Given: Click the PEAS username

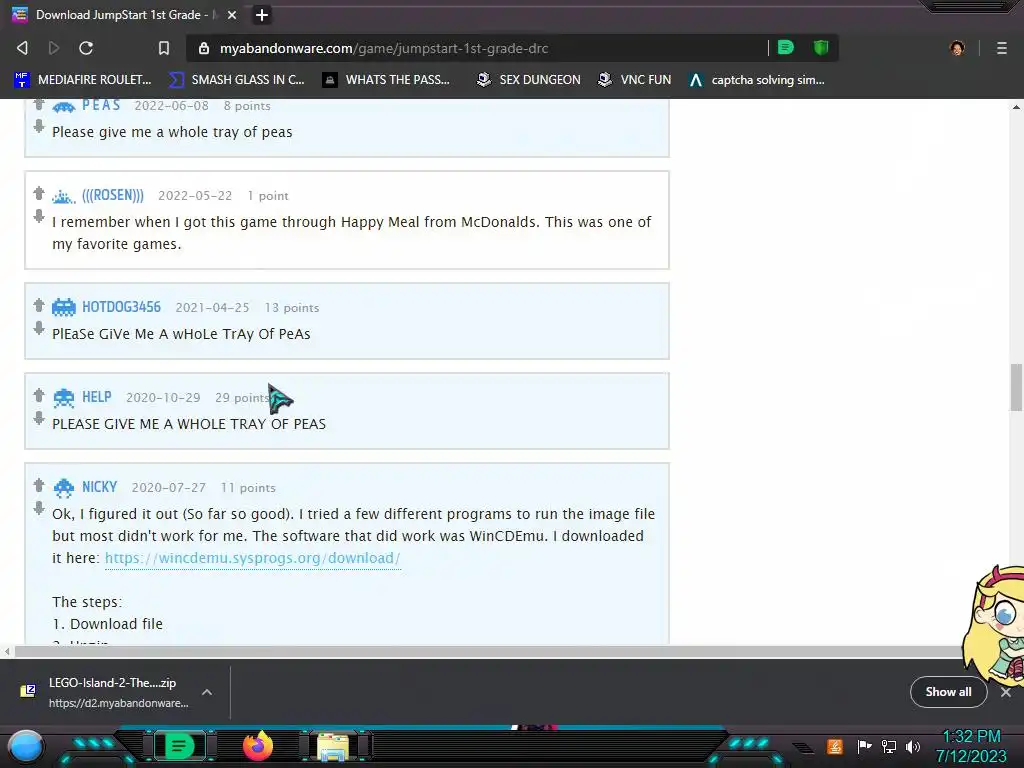Looking at the screenshot, I should coord(101,105).
